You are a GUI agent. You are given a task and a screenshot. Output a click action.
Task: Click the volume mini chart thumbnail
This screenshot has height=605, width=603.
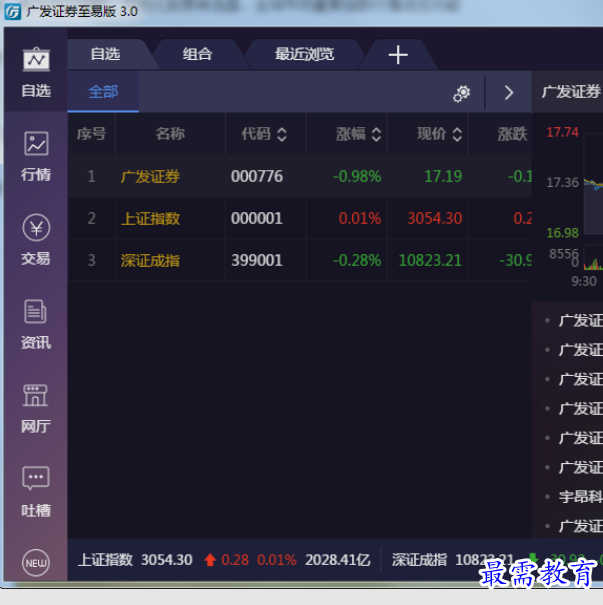(593, 258)
